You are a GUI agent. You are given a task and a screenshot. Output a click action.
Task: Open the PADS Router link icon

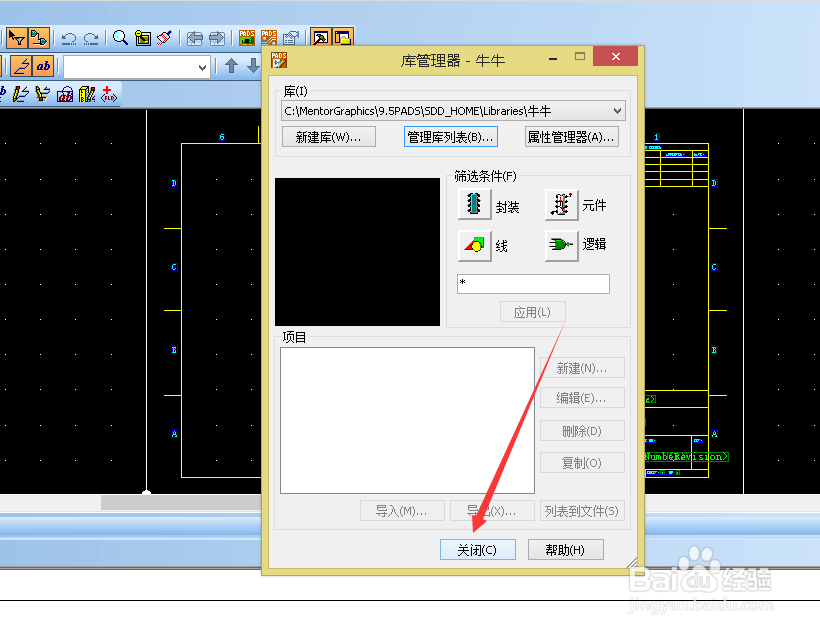point(269,38)
